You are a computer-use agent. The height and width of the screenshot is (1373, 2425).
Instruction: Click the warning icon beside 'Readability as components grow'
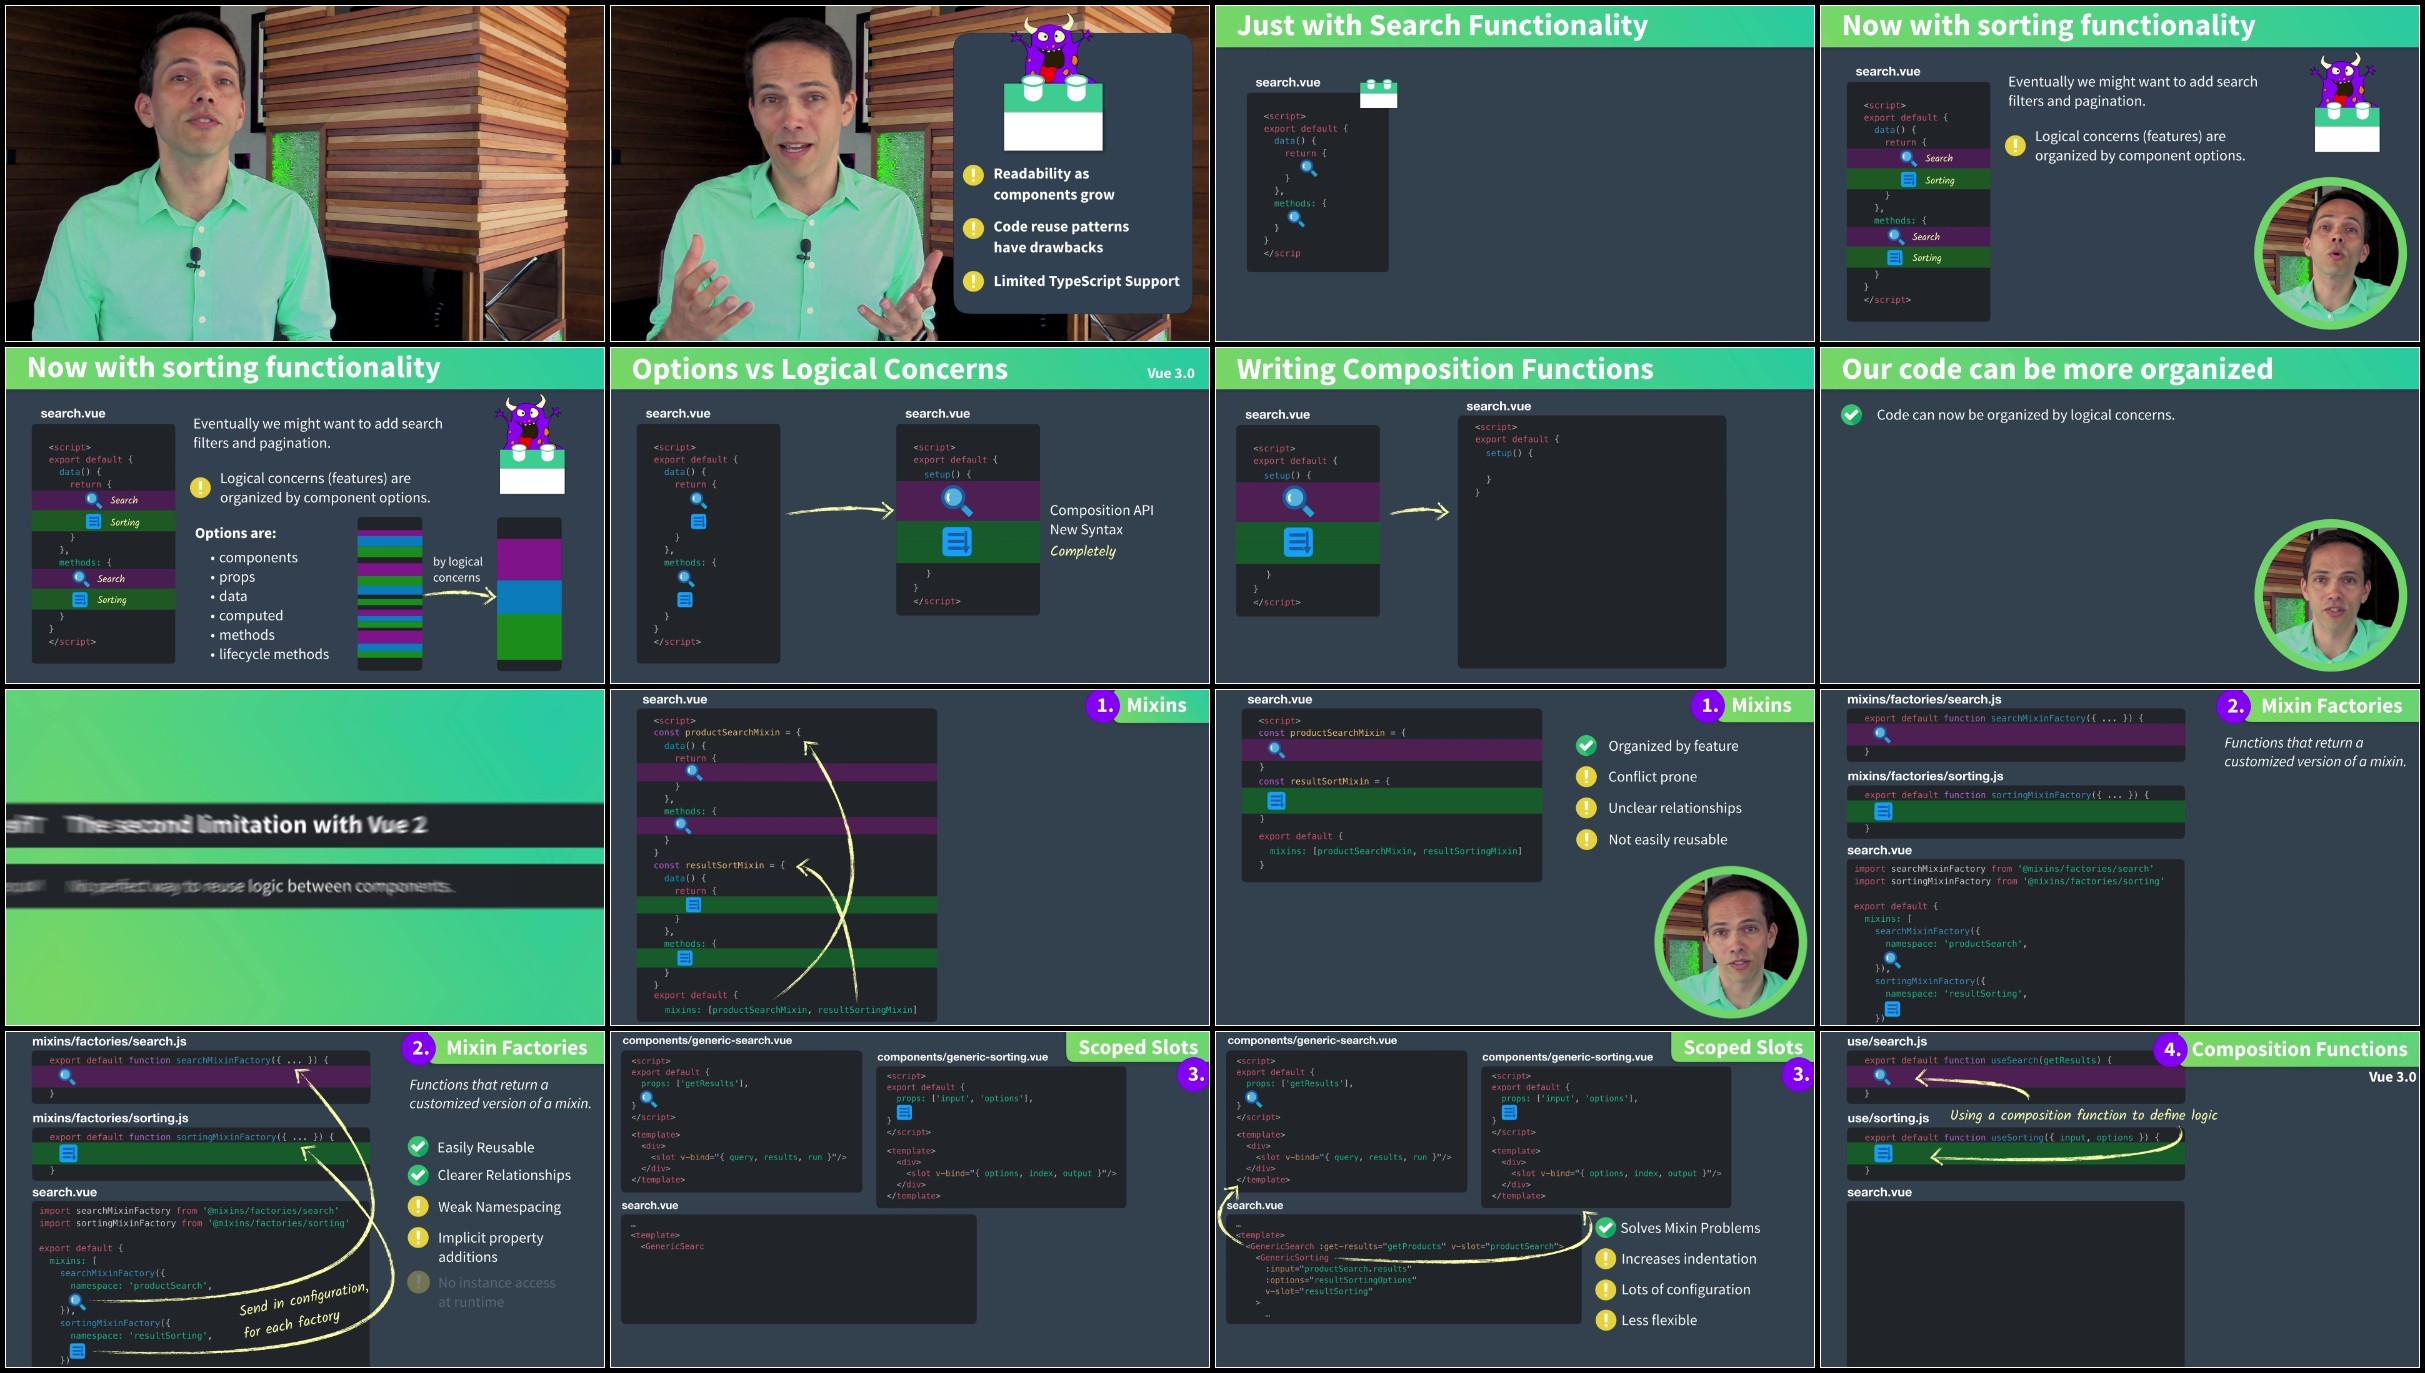pos(973,175)
